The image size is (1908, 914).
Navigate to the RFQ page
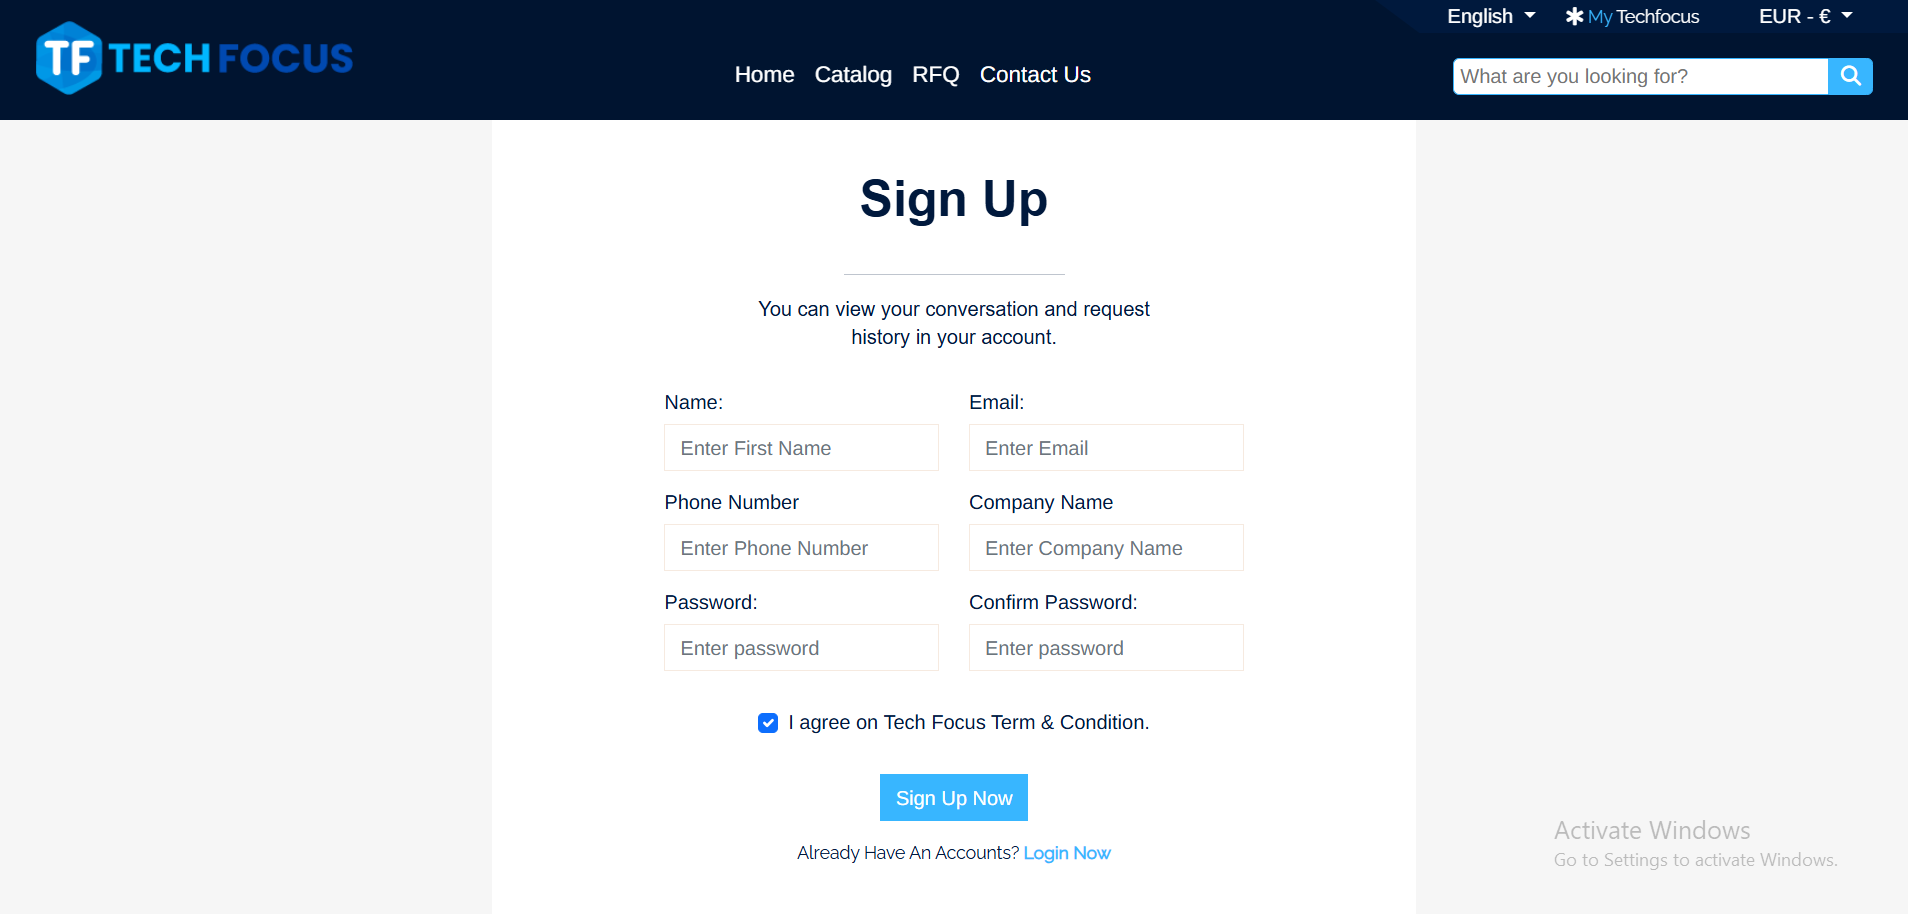935,74
